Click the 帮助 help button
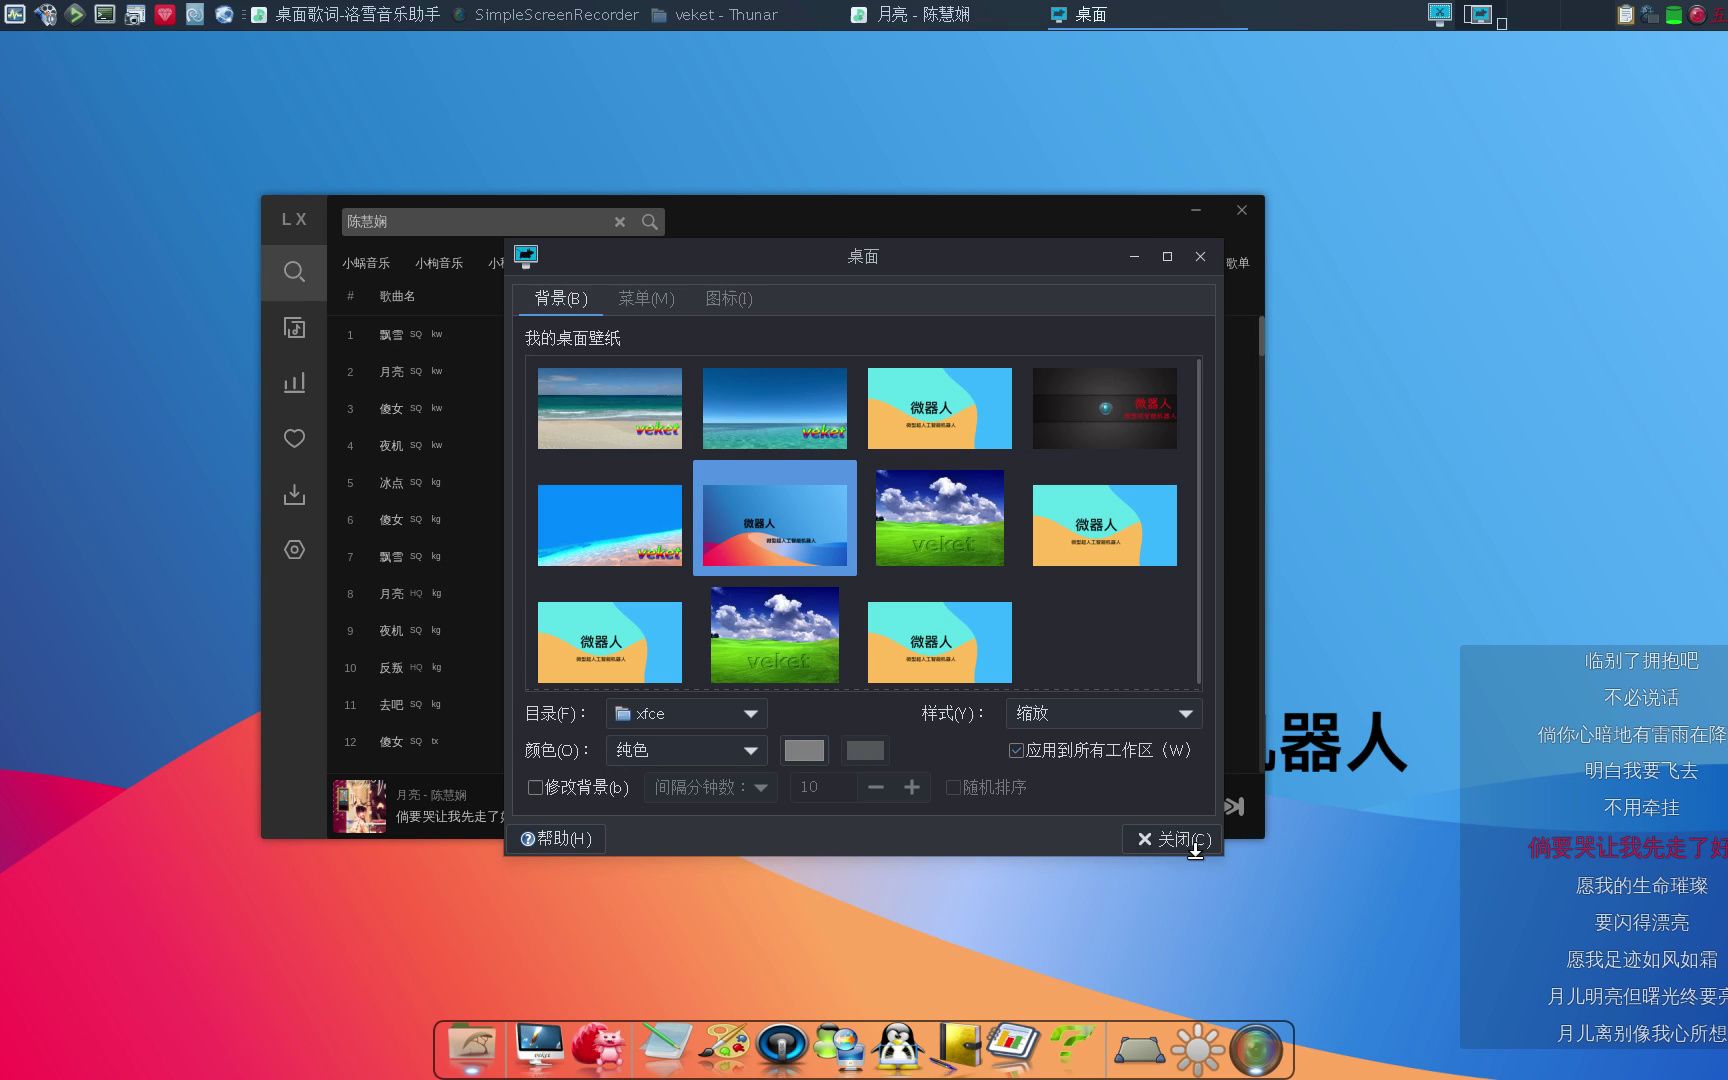 (556, 839)
